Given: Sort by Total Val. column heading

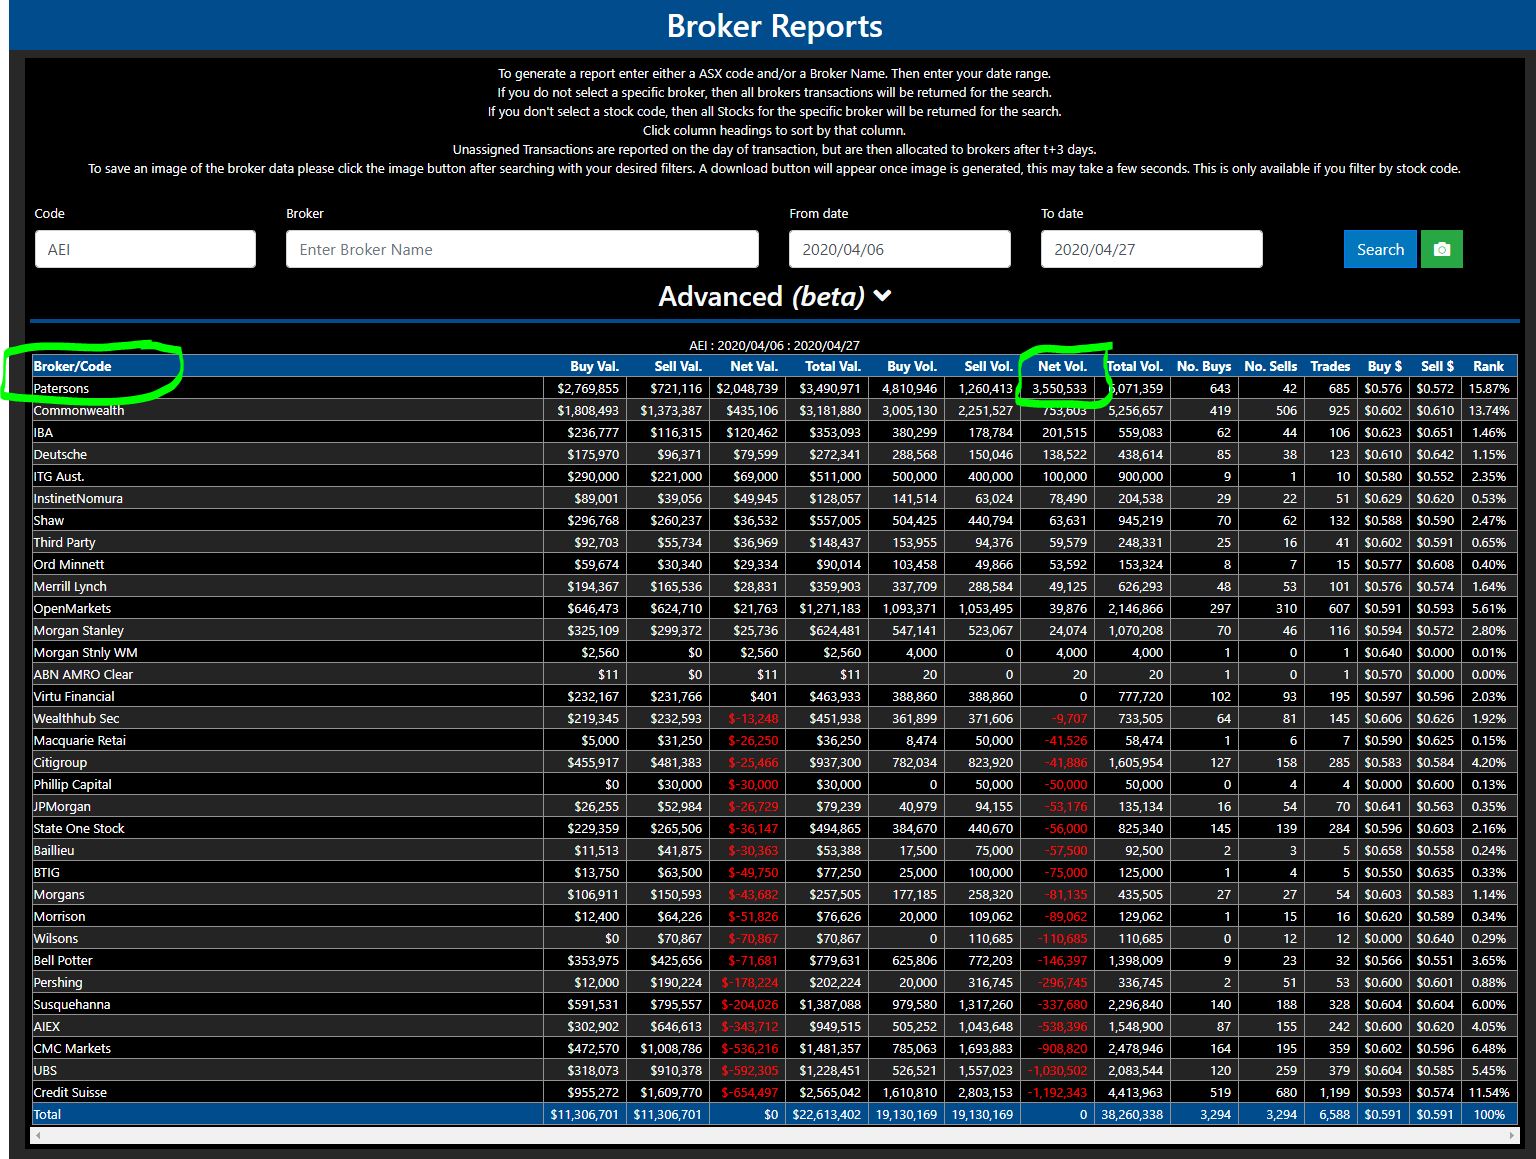Looking at the screenshot, I should click(x=832, y=366).
